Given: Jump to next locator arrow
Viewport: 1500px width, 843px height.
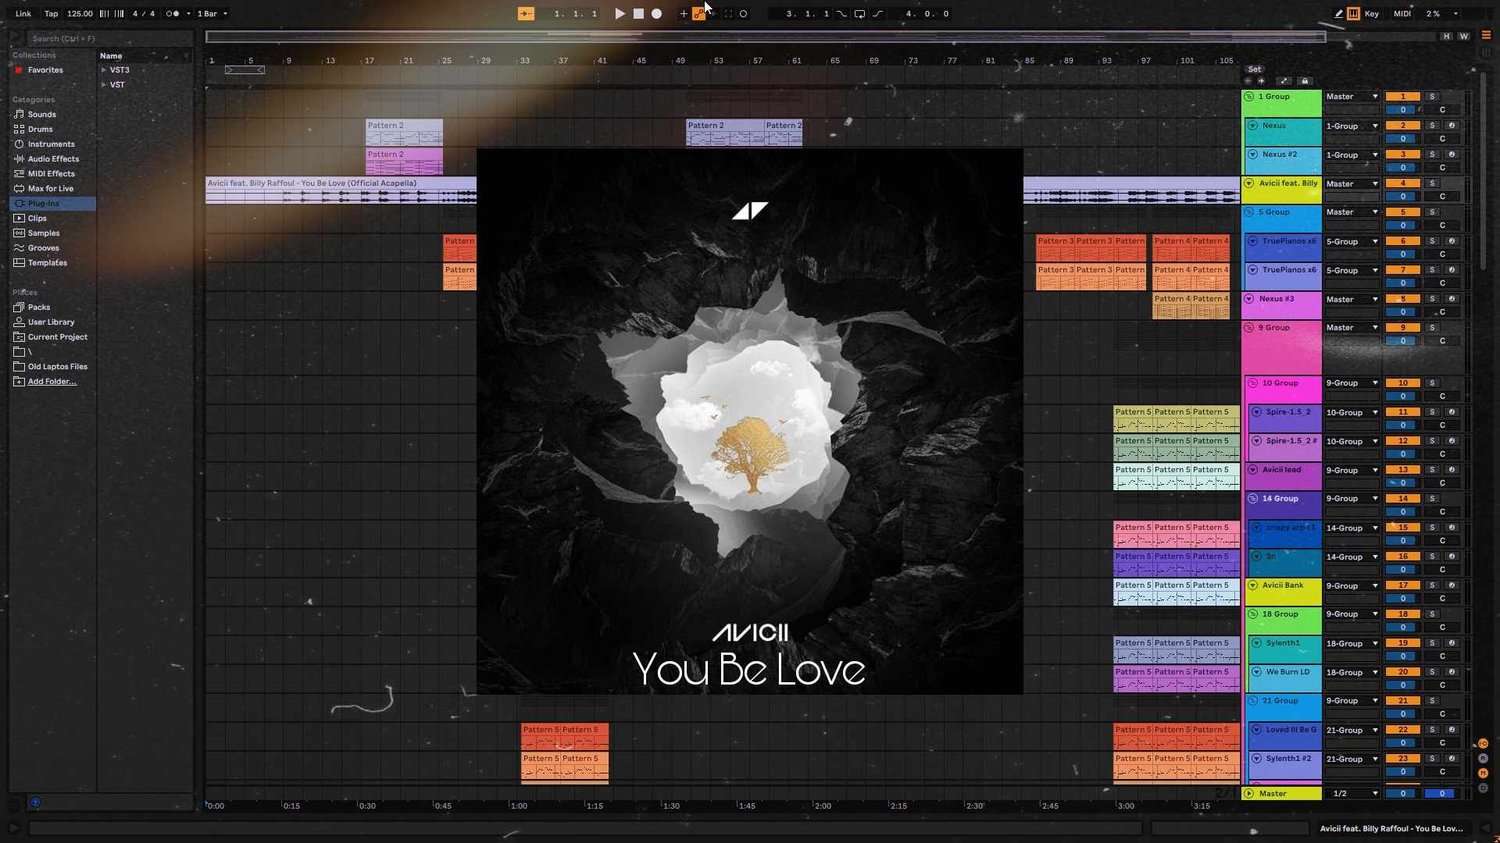Looking at the screenshot, I should pyautogui.click(x=1261, y=81).
